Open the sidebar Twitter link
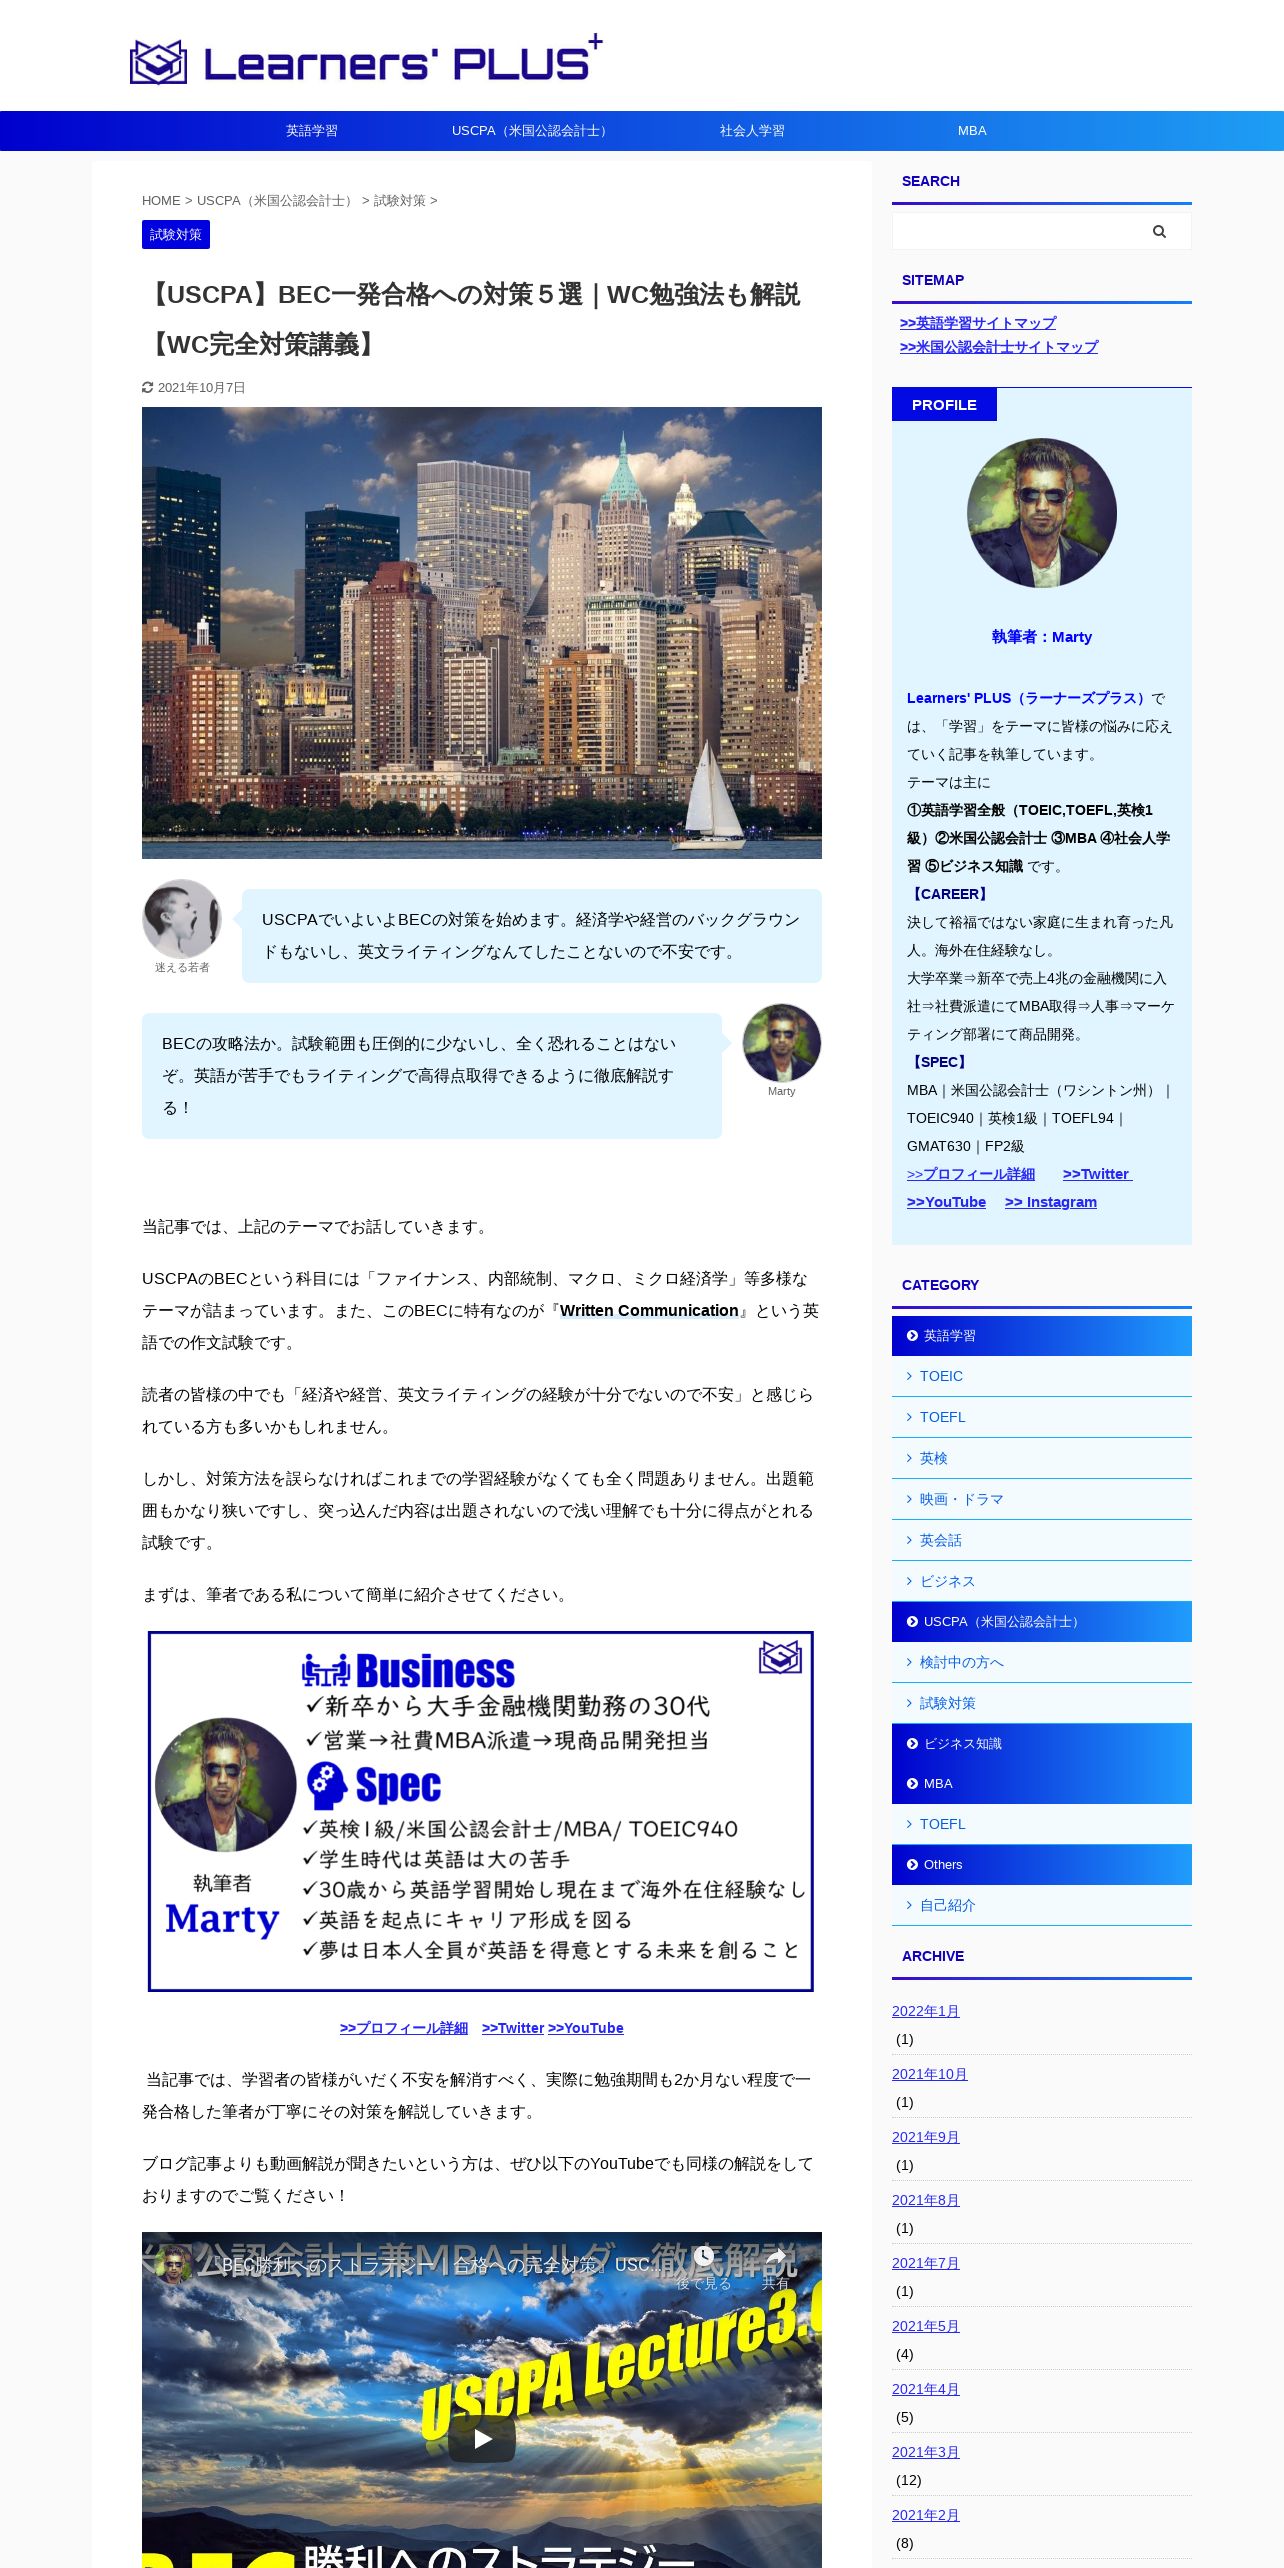This screenshot has width=1284, height=2568. pos(1097,1174)
